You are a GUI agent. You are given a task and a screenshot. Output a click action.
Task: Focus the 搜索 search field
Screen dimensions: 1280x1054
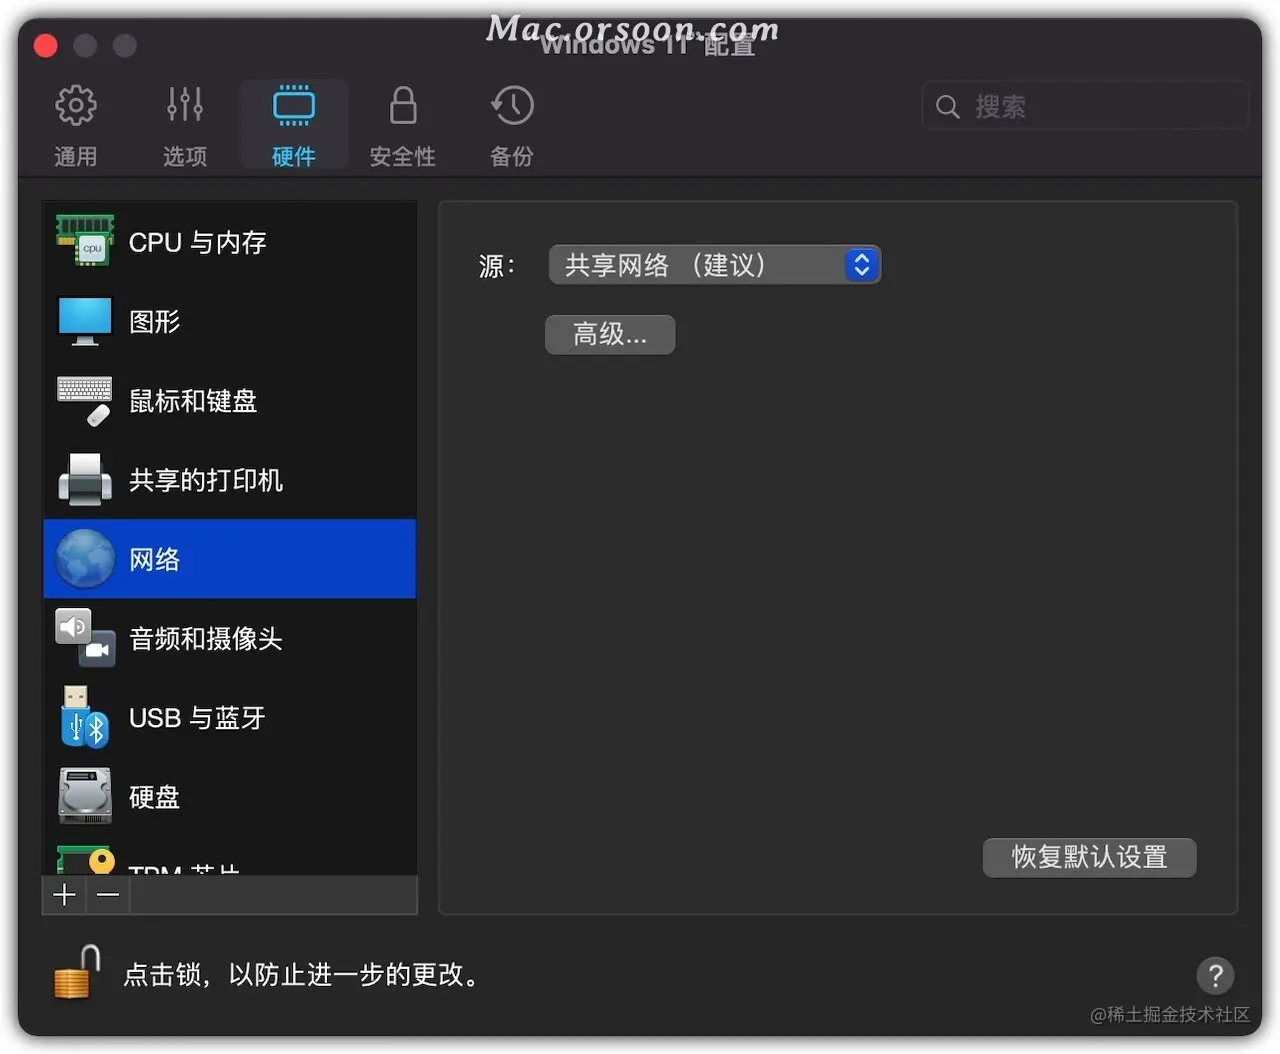(x=1085, y=106)
